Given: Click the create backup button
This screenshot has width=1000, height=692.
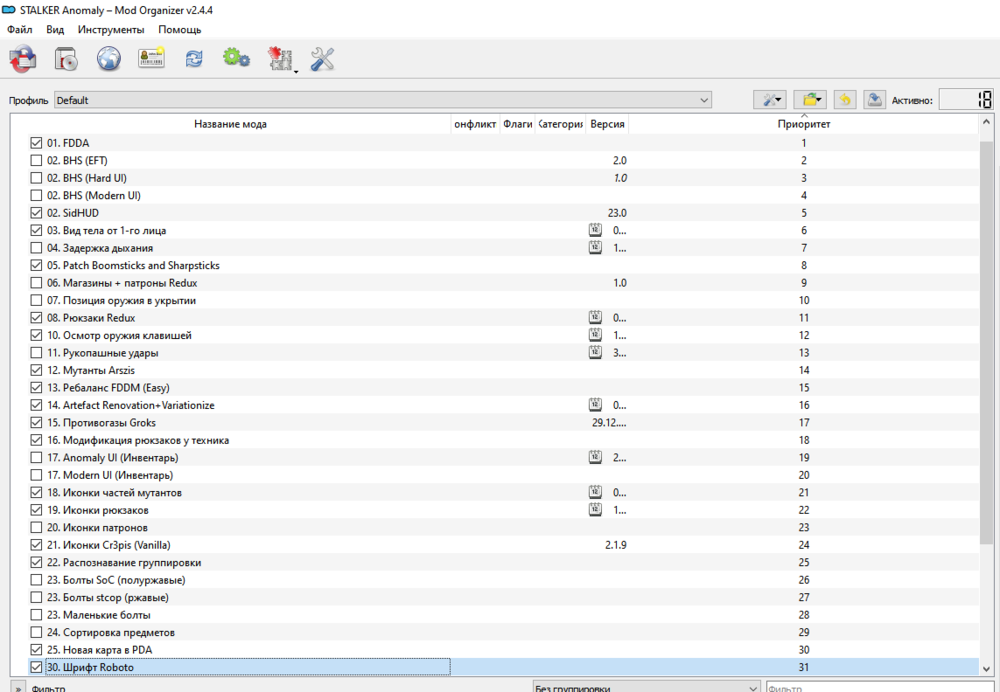Looking at the screenshot, I should click(874, 100).
